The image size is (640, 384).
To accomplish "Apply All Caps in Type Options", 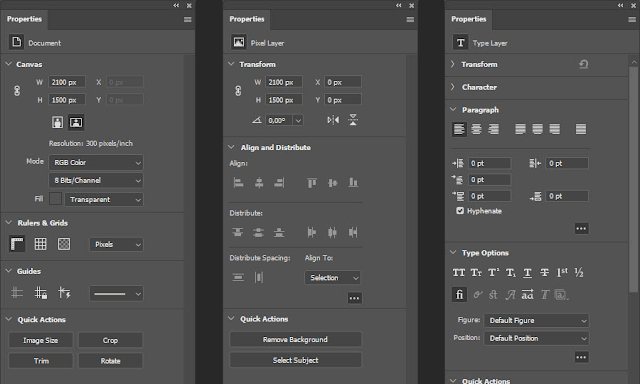I will (459, 273).
